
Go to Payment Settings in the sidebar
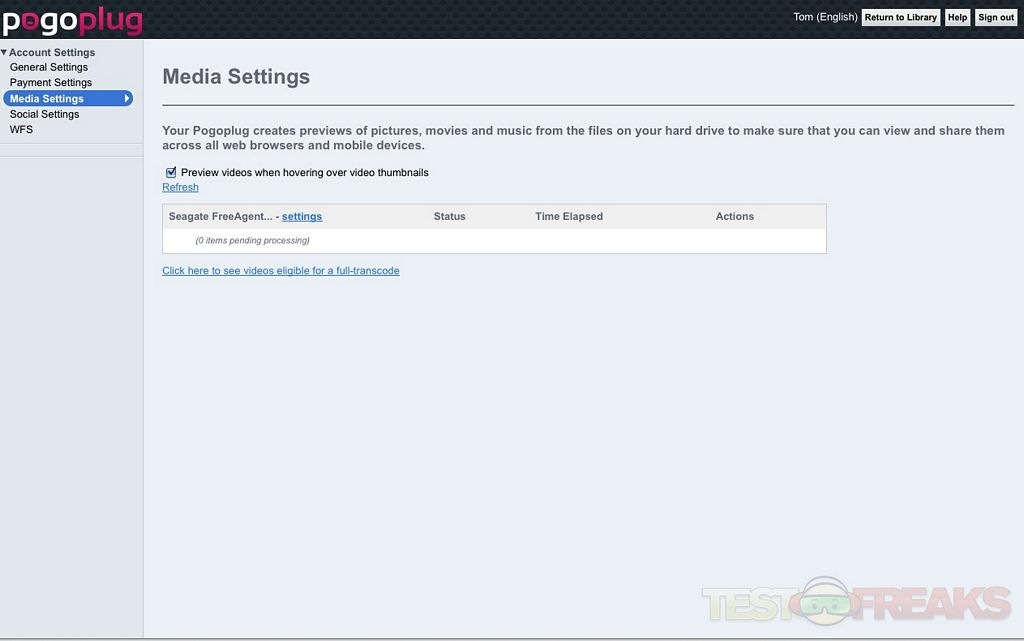51,83
